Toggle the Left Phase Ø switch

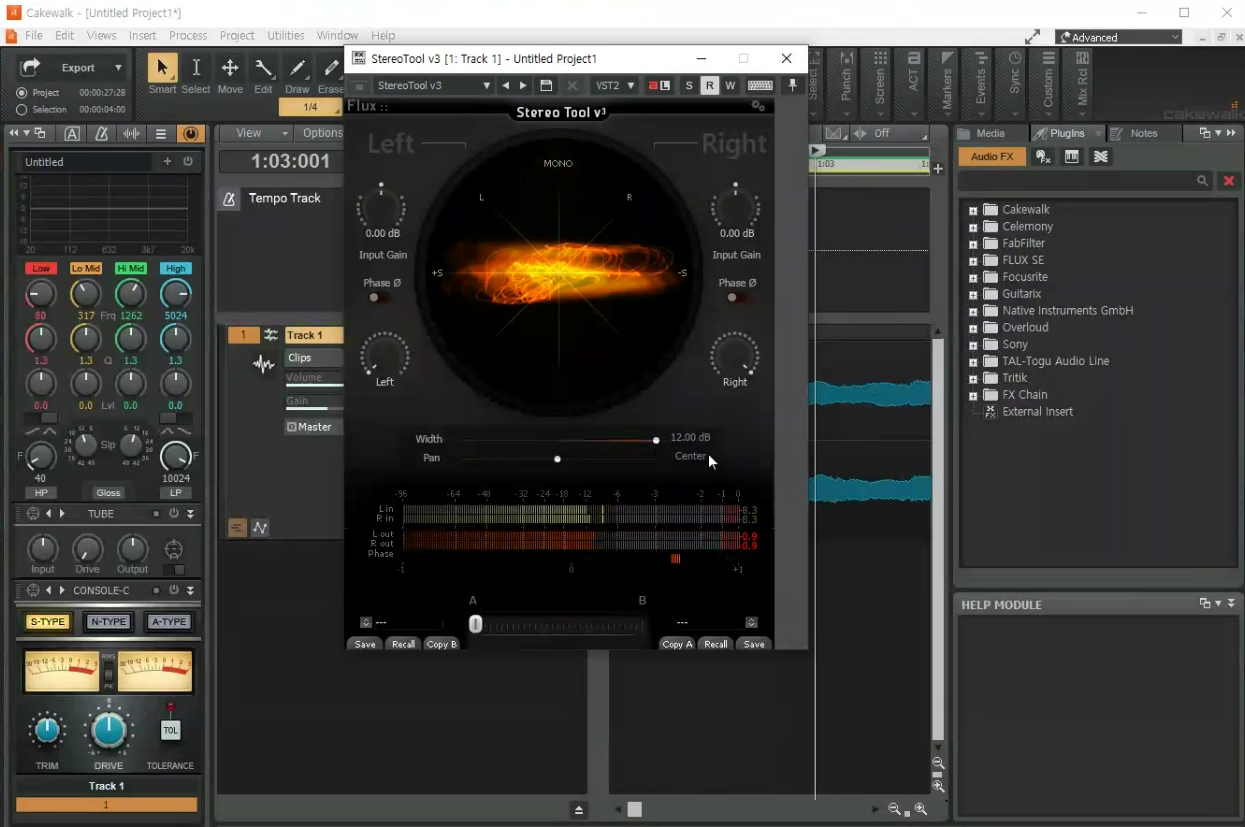(x=378, y=297)
